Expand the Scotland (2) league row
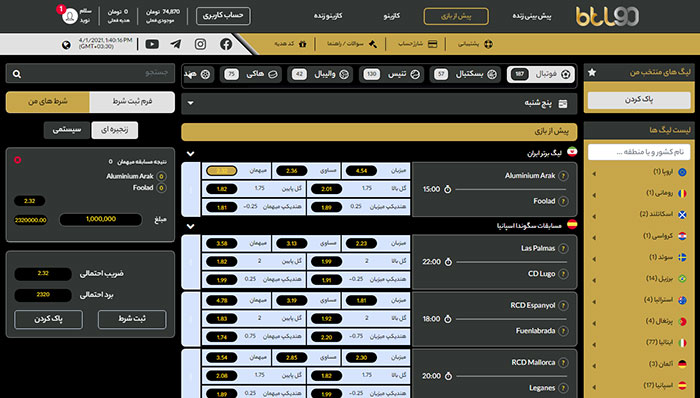This screenshot has height=398, width=700. coord(639,215)
